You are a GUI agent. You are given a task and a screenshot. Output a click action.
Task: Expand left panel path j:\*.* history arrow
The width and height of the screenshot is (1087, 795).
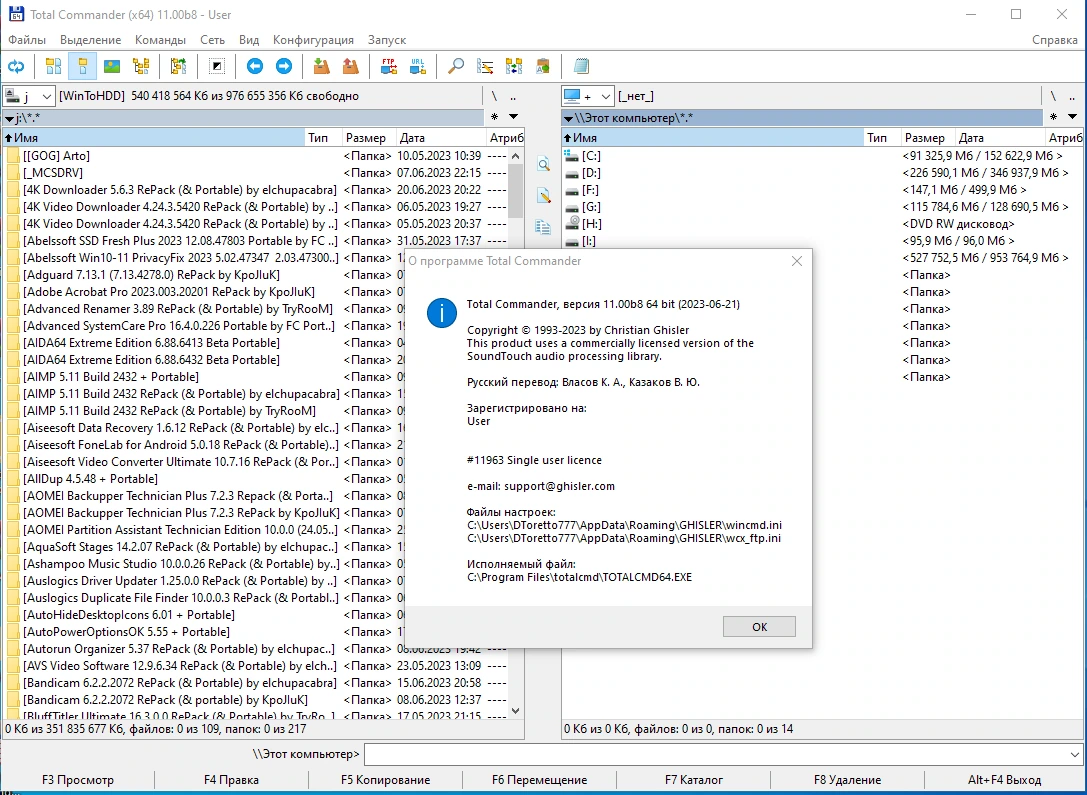(9, 119)
